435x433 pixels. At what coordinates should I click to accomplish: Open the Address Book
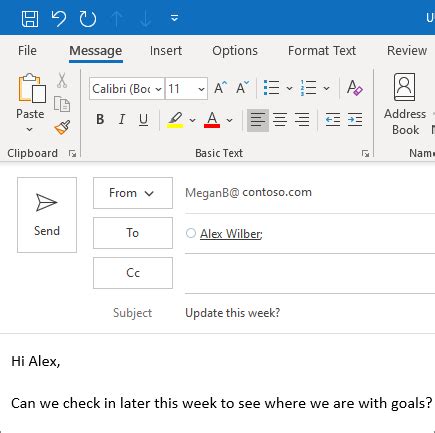(x=405, y=104)
